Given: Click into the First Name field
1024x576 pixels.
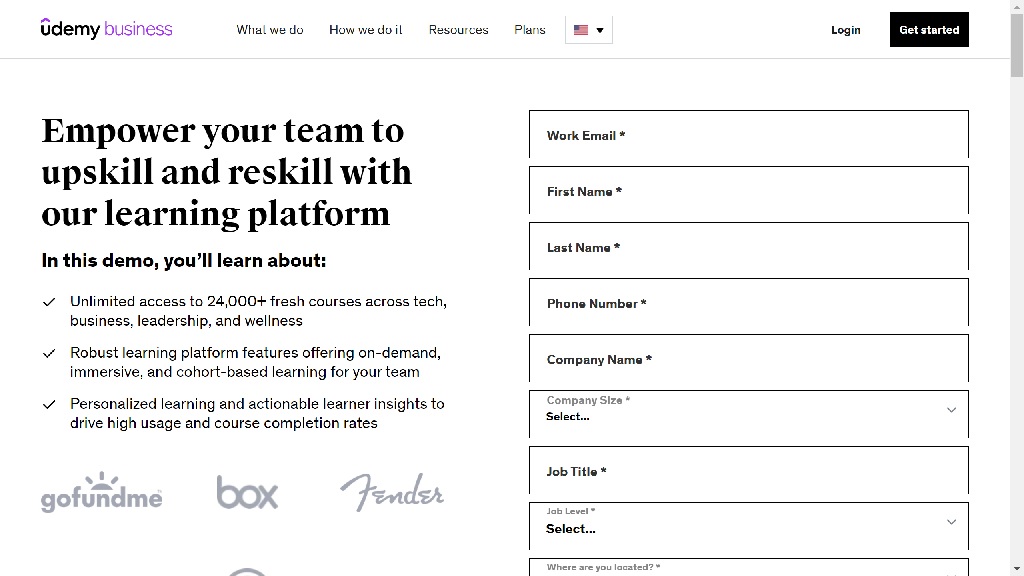Looking at the screenshot, I should click(748, 191).
